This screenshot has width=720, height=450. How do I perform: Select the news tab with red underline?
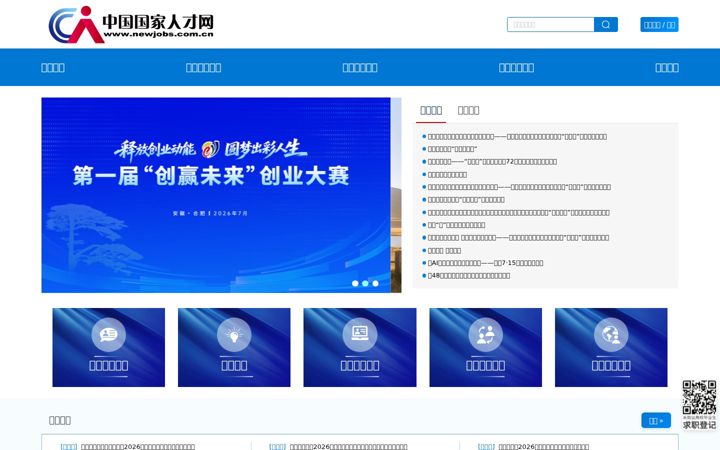point(431,110)
